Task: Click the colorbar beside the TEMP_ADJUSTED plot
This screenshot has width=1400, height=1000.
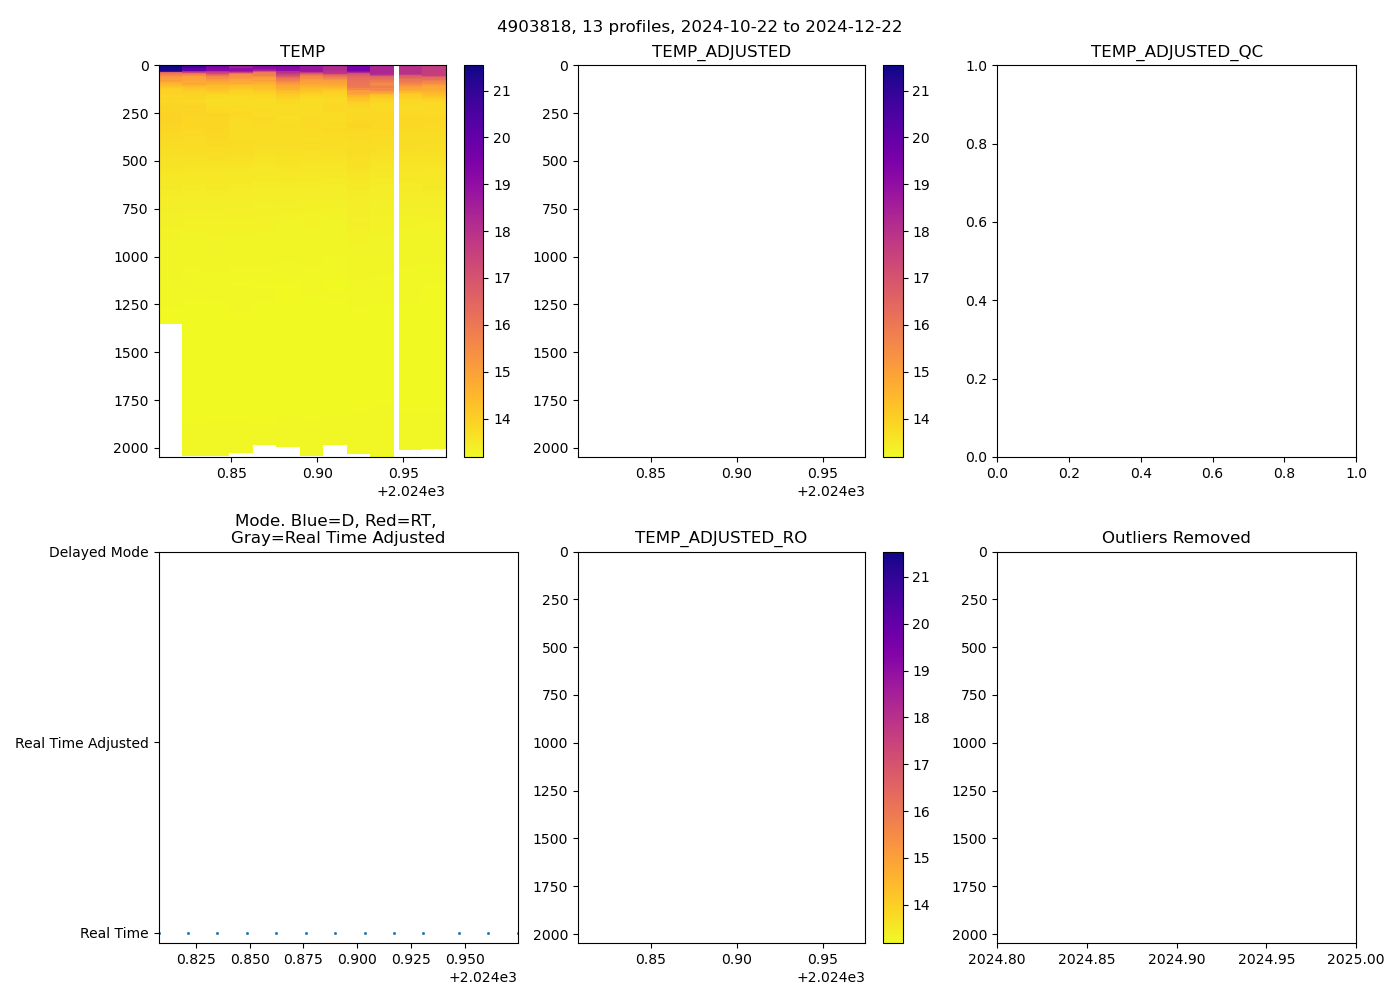Action: pyautogui.click(x=893, y=261)
